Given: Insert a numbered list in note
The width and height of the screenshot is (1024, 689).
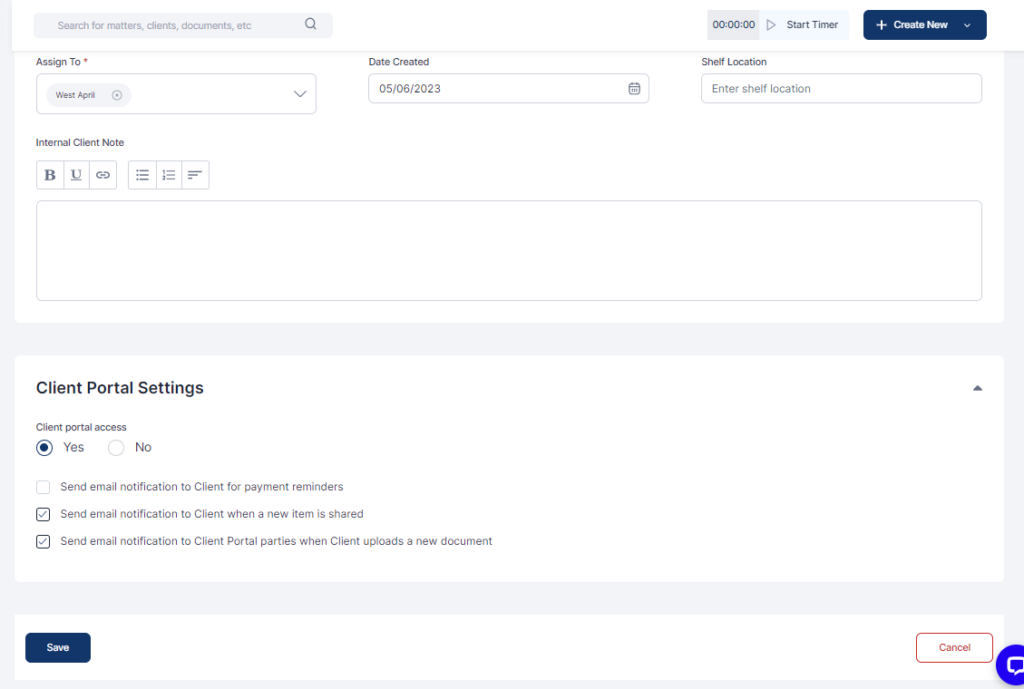Looking at the screenshot, I should (x=169, y=175).
